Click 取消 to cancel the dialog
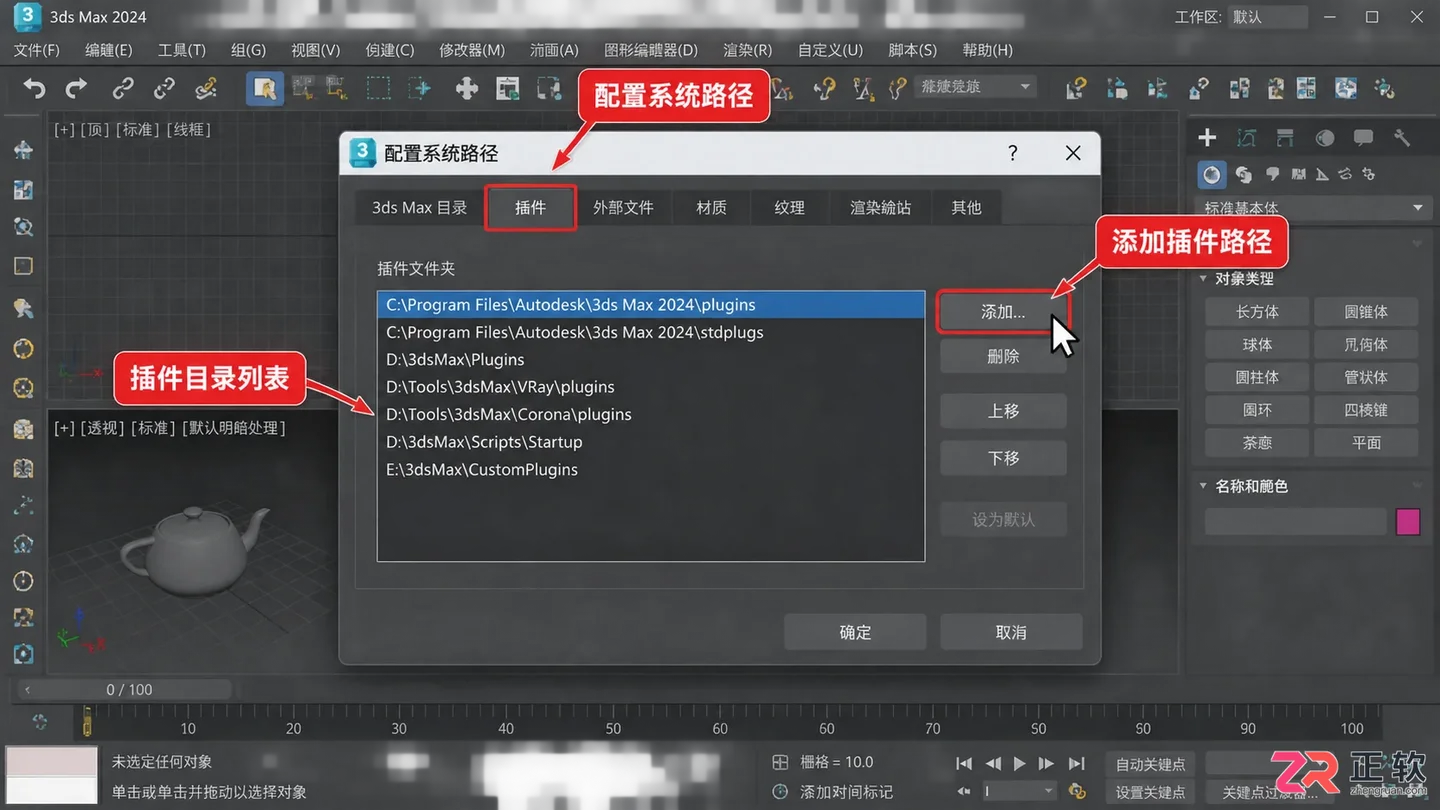Screen dimensions: 1440x810 [x=1011, y=632]
